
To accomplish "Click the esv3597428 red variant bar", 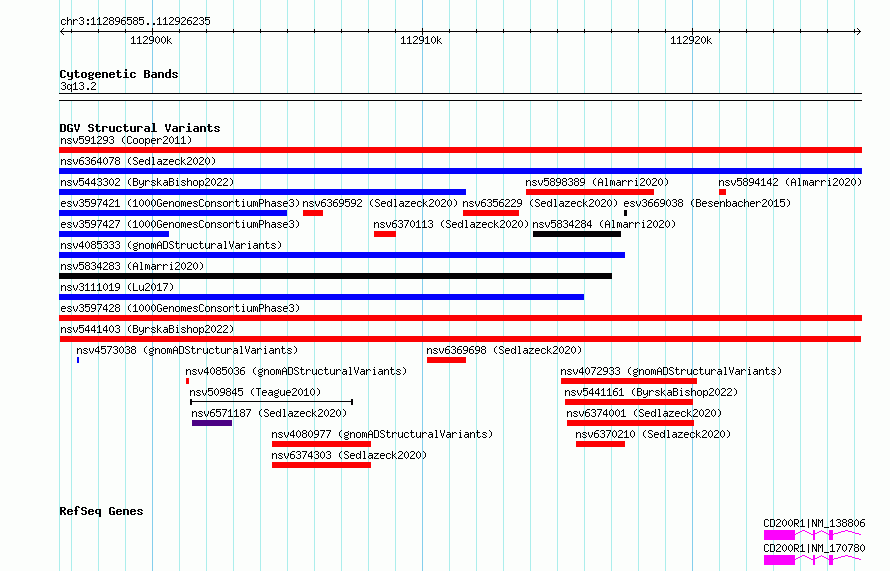I will pyautogui.click(x=460, y=318).
